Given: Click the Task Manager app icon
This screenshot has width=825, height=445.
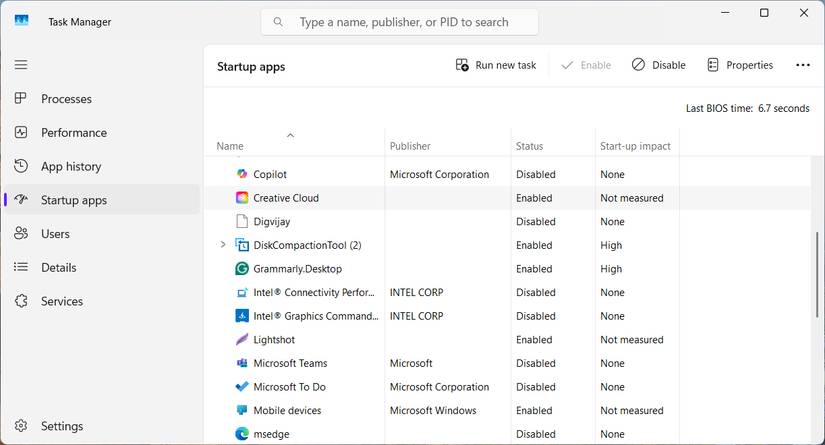Looking at the screenshot, I should pos(22,21).
